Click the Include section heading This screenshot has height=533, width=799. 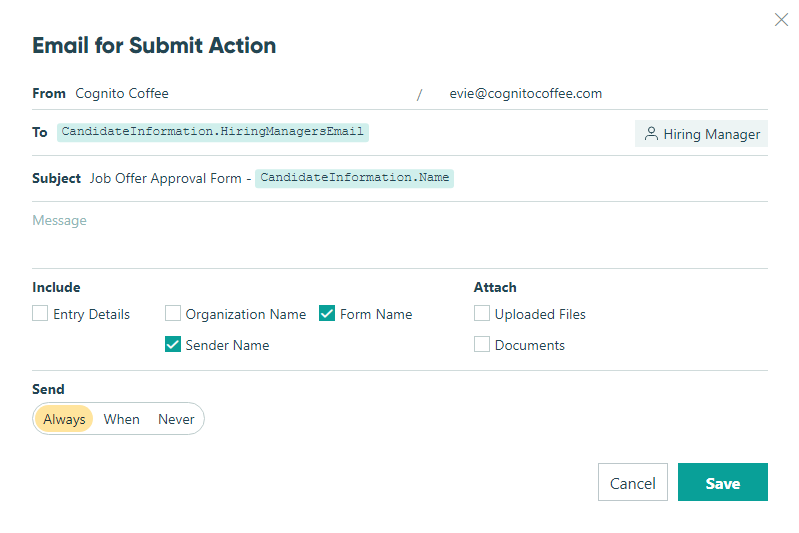56,287
